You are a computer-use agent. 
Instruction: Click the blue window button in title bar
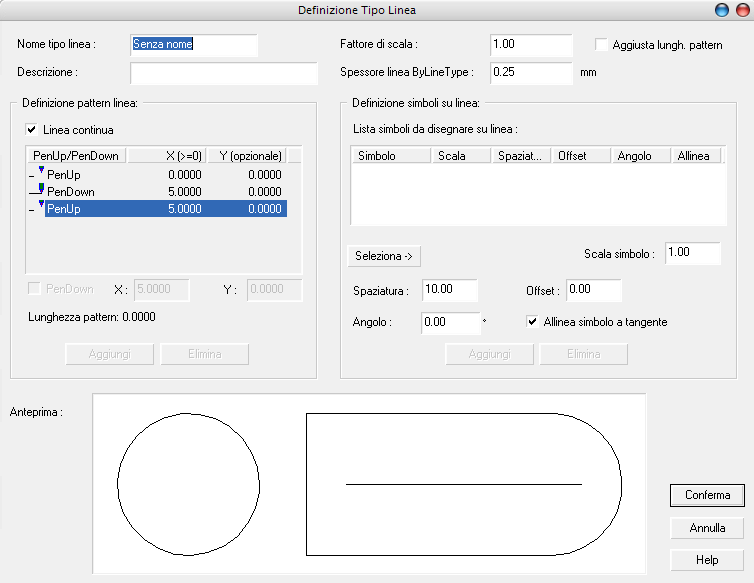click(721, 10)
